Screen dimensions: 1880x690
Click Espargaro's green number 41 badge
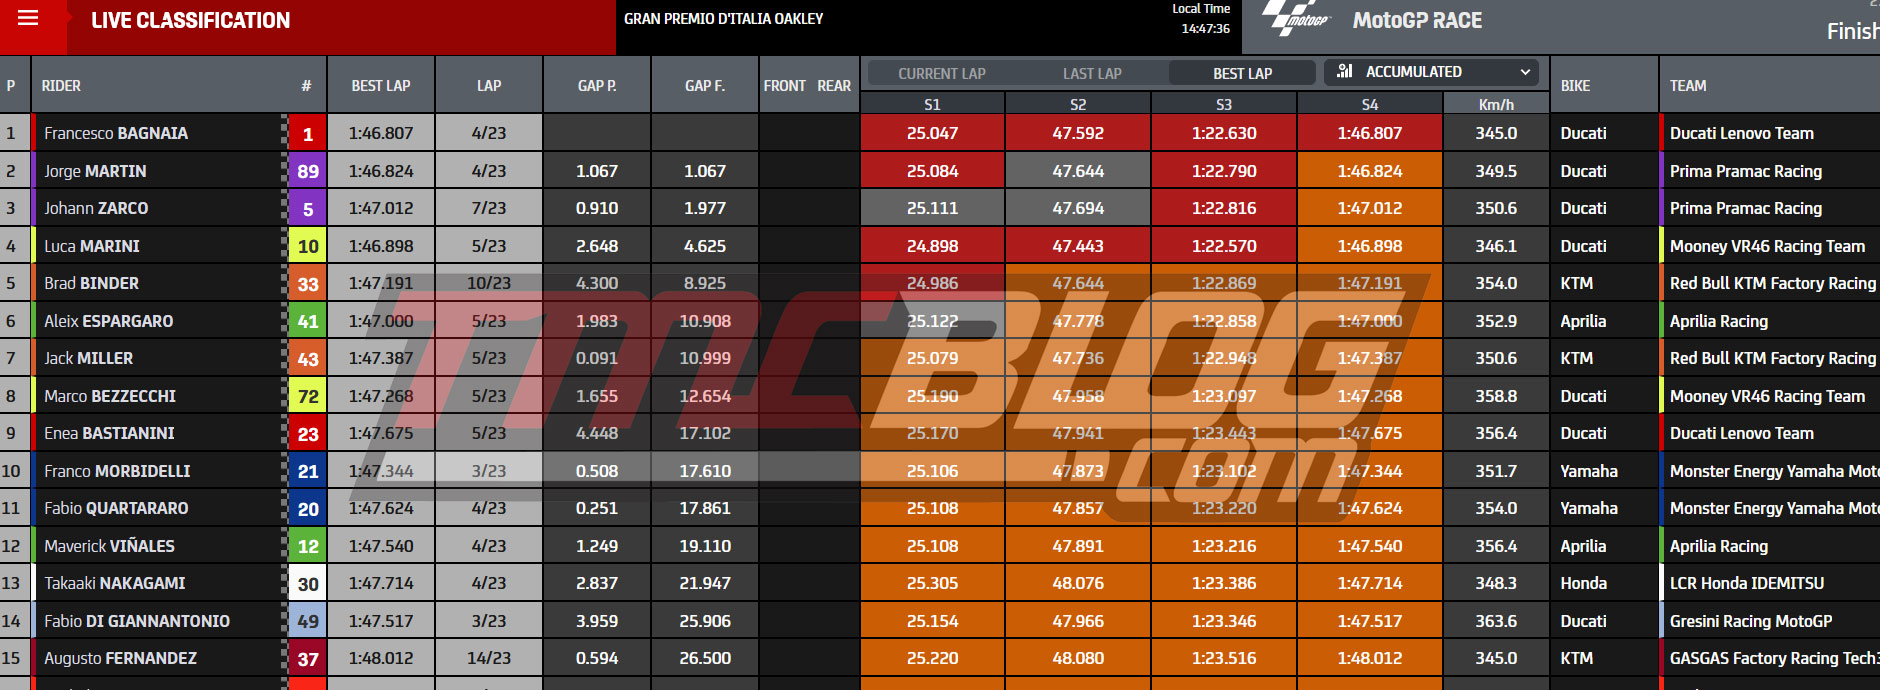pyautogui.click(x=308, y=321)
